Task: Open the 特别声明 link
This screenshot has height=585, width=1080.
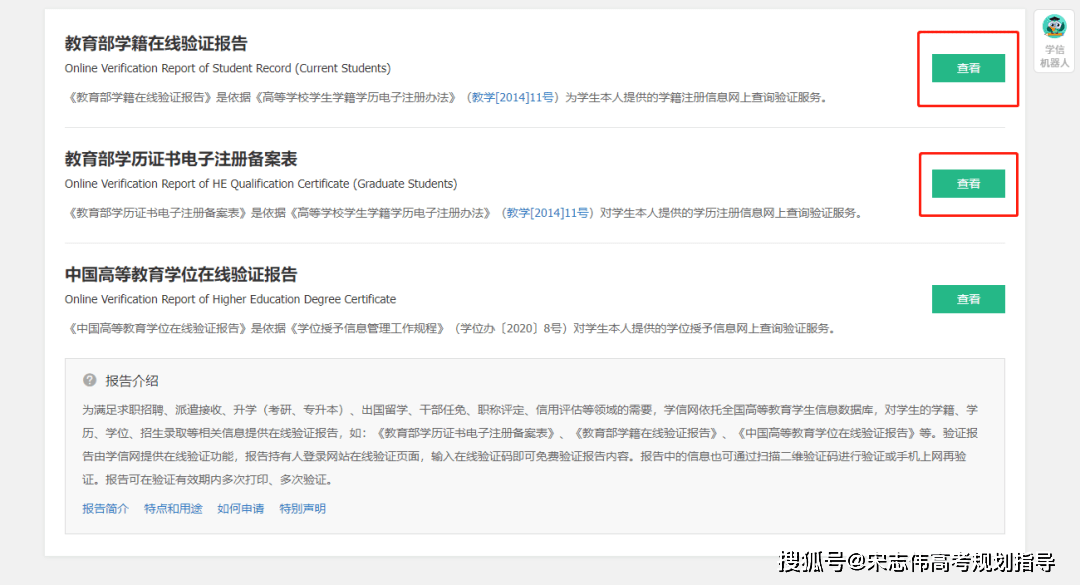Action: click(302, 509)
